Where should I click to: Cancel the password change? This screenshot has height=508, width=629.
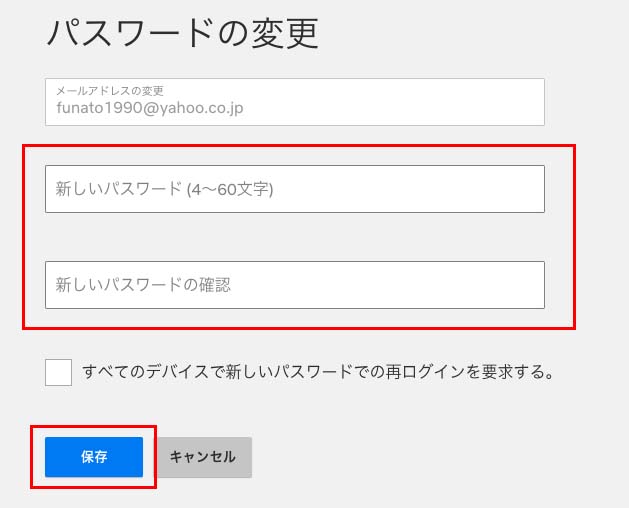click(203, 457)
